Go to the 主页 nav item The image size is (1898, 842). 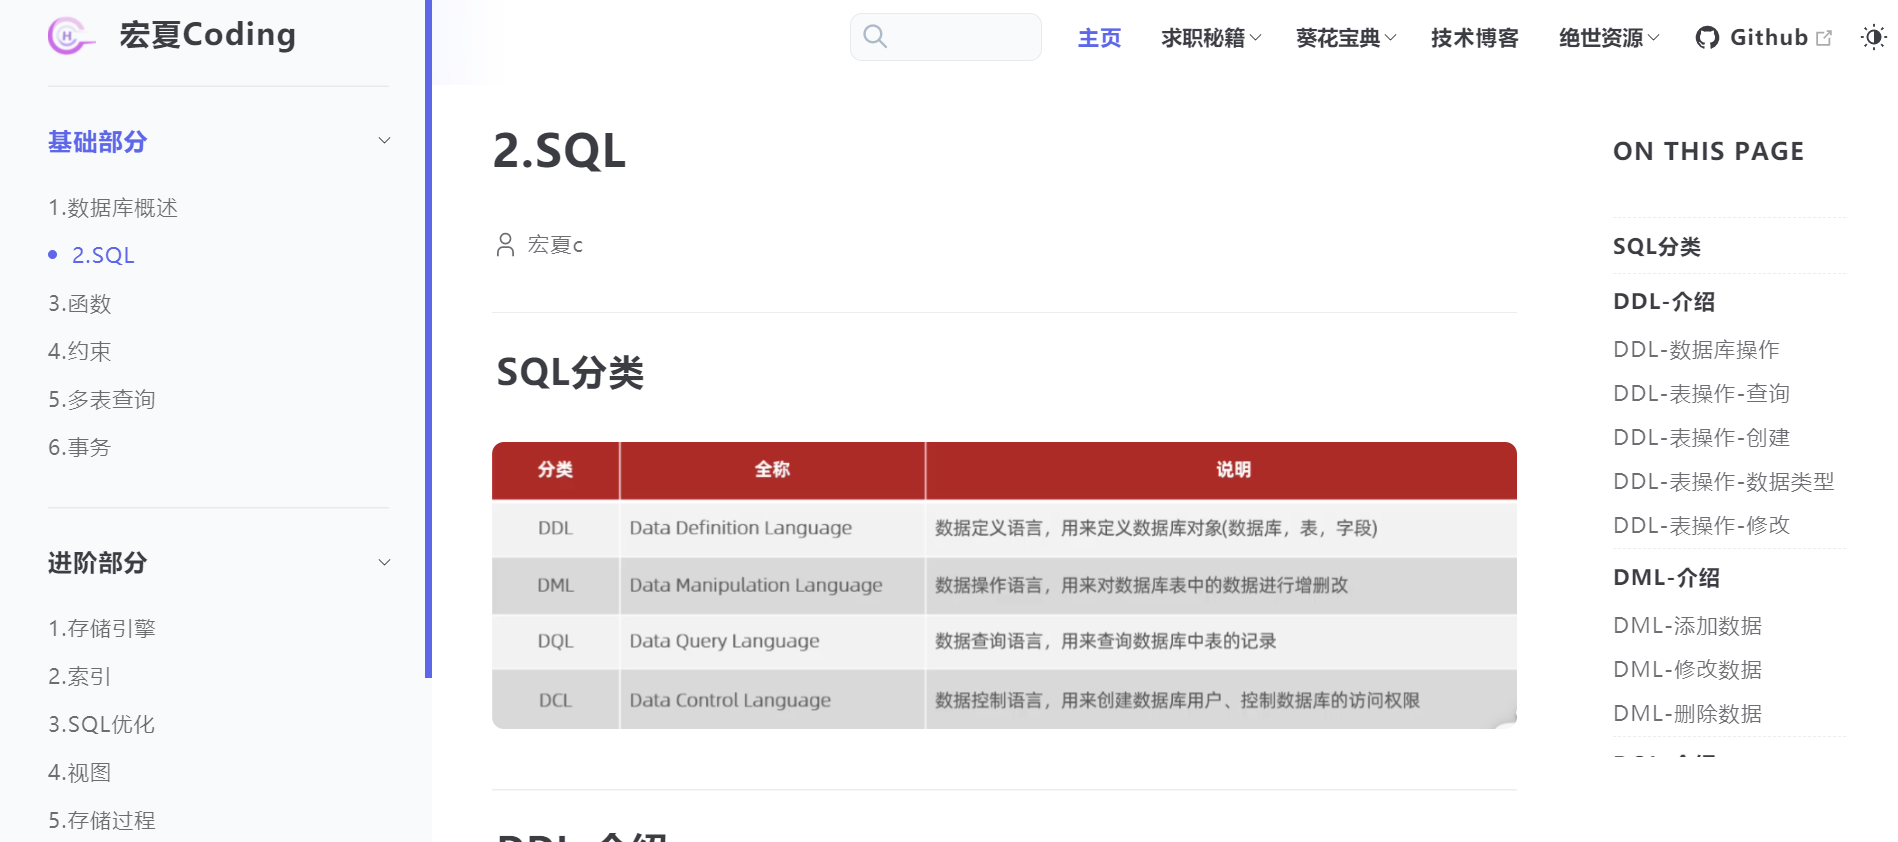click(1099, 38)
